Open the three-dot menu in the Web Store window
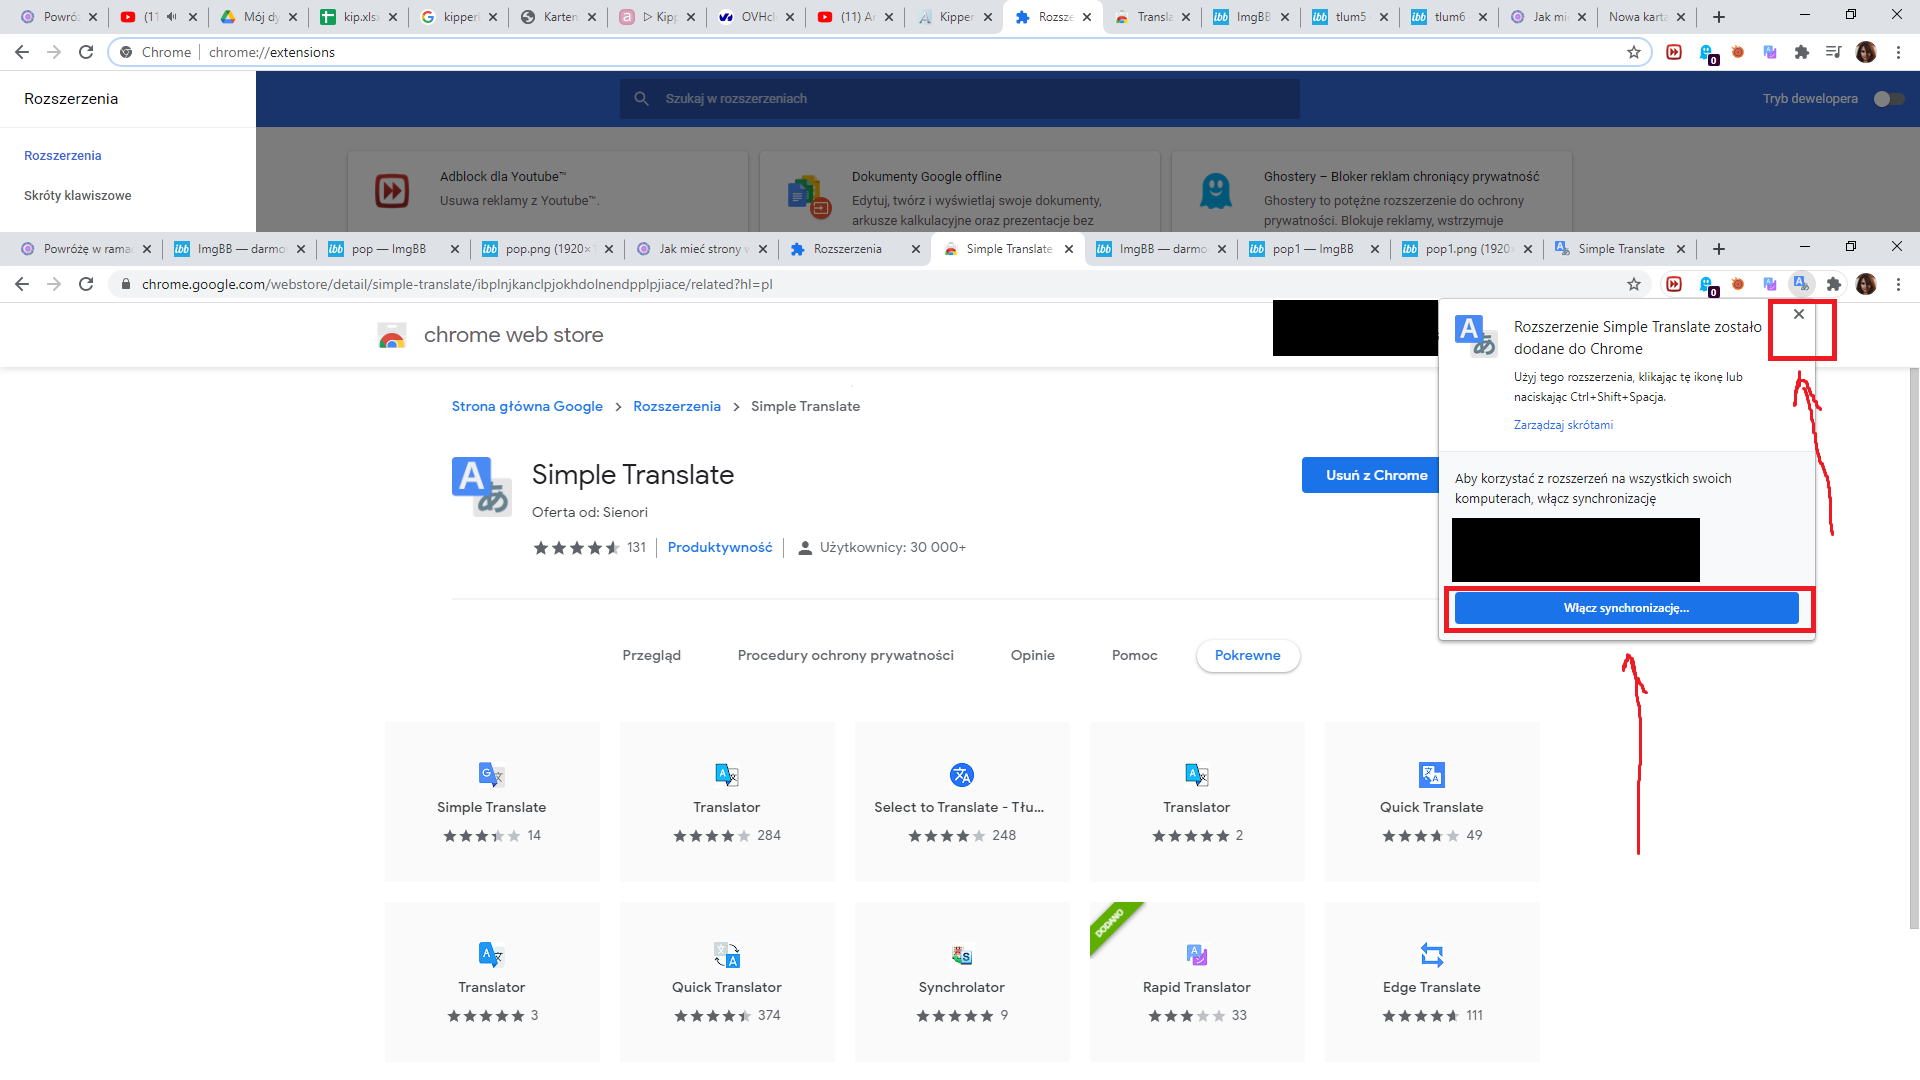 coord(1898,284)
